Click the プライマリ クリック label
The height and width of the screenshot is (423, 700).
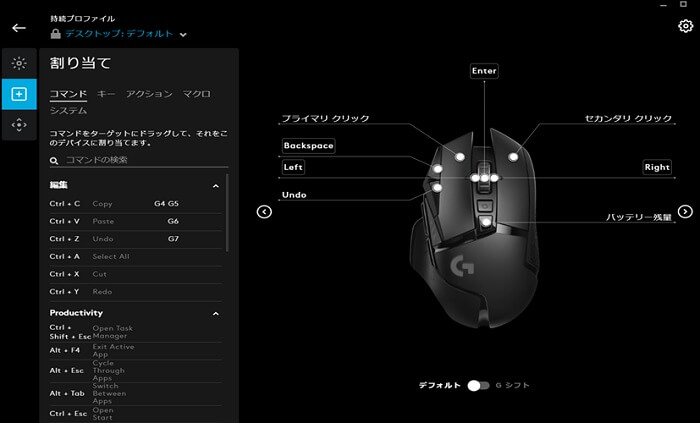[325, 119]
